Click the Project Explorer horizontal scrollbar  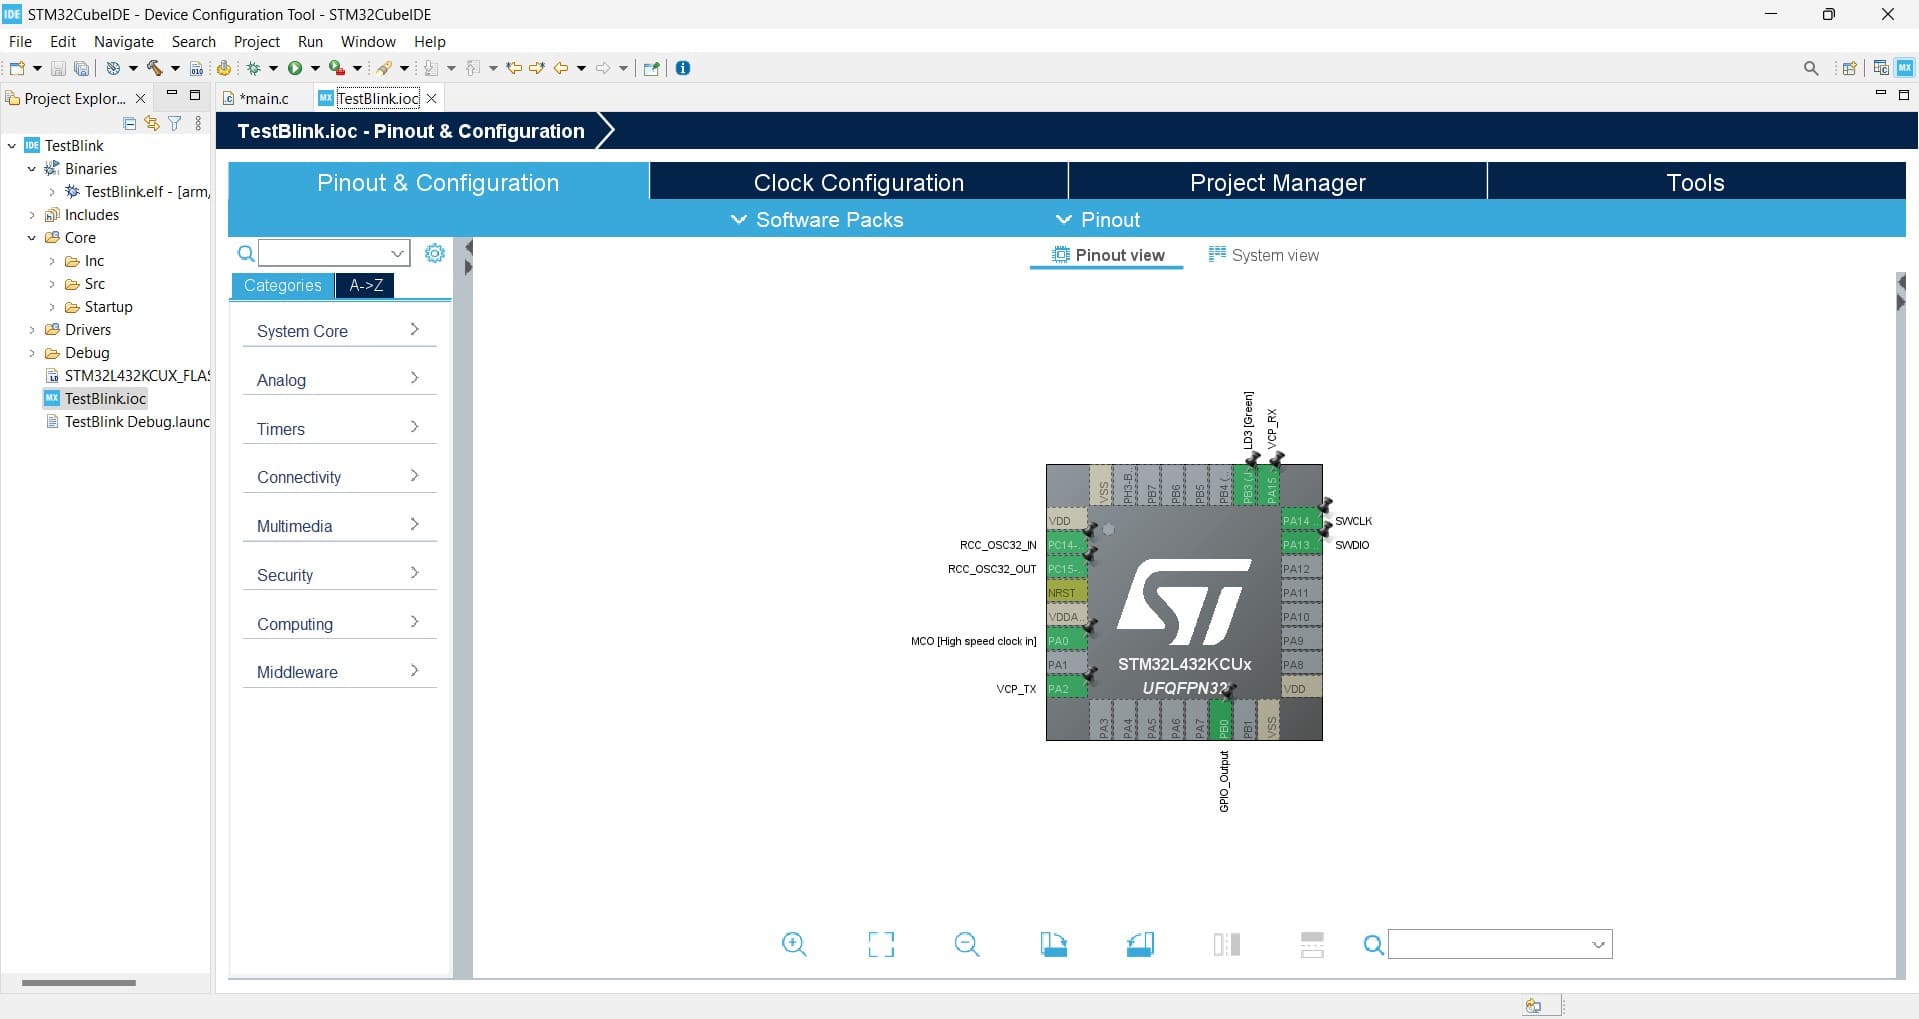pos(79,983)
